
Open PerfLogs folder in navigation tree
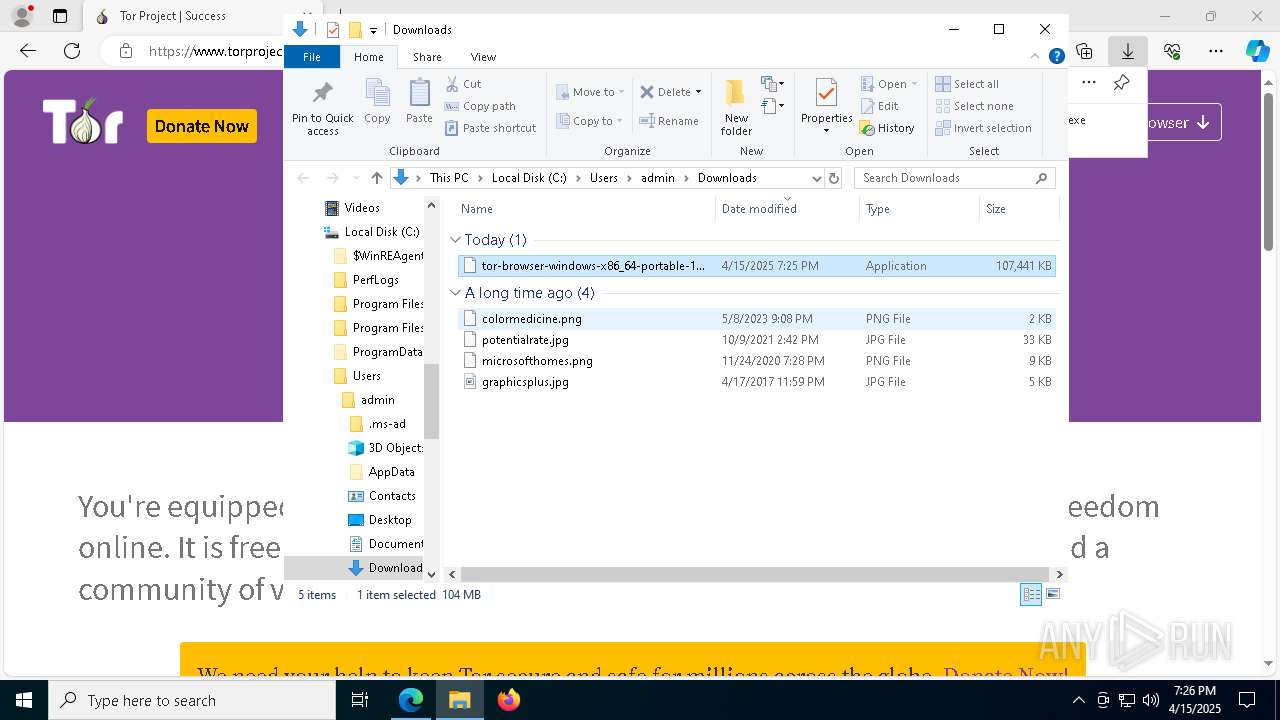pyautogui.click(x=375, y=280)
